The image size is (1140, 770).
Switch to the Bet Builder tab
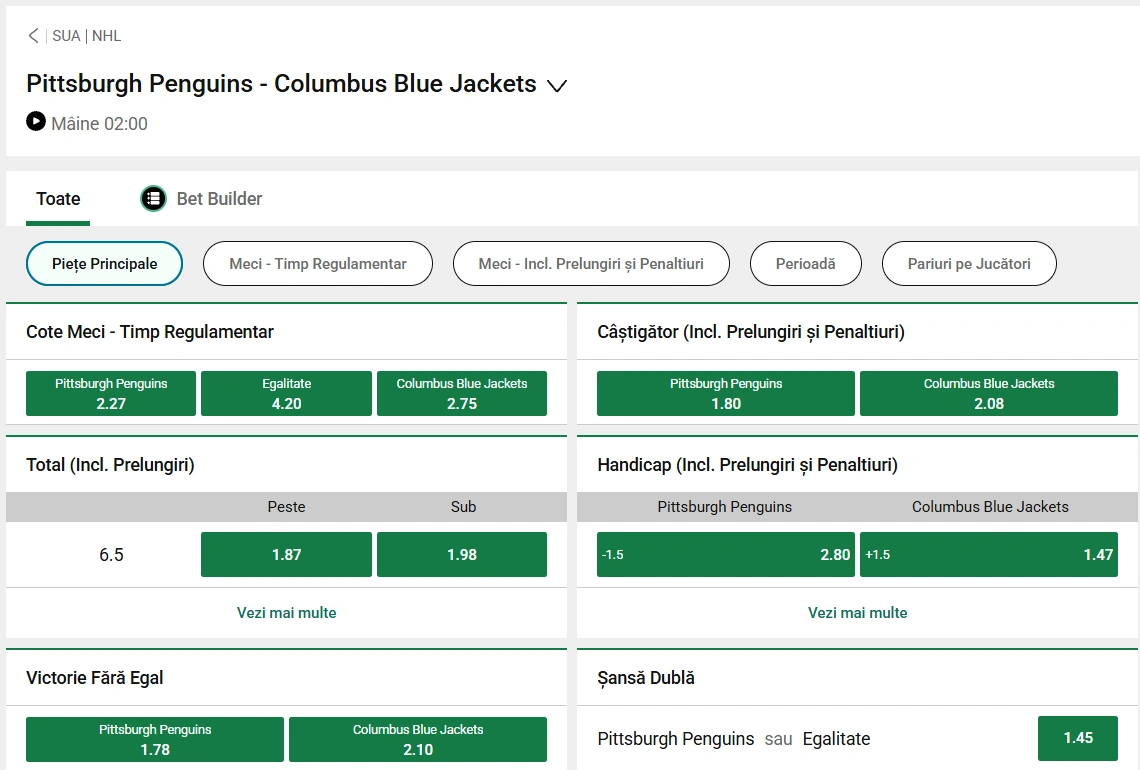pyautogui.click(x=219, y=199)
